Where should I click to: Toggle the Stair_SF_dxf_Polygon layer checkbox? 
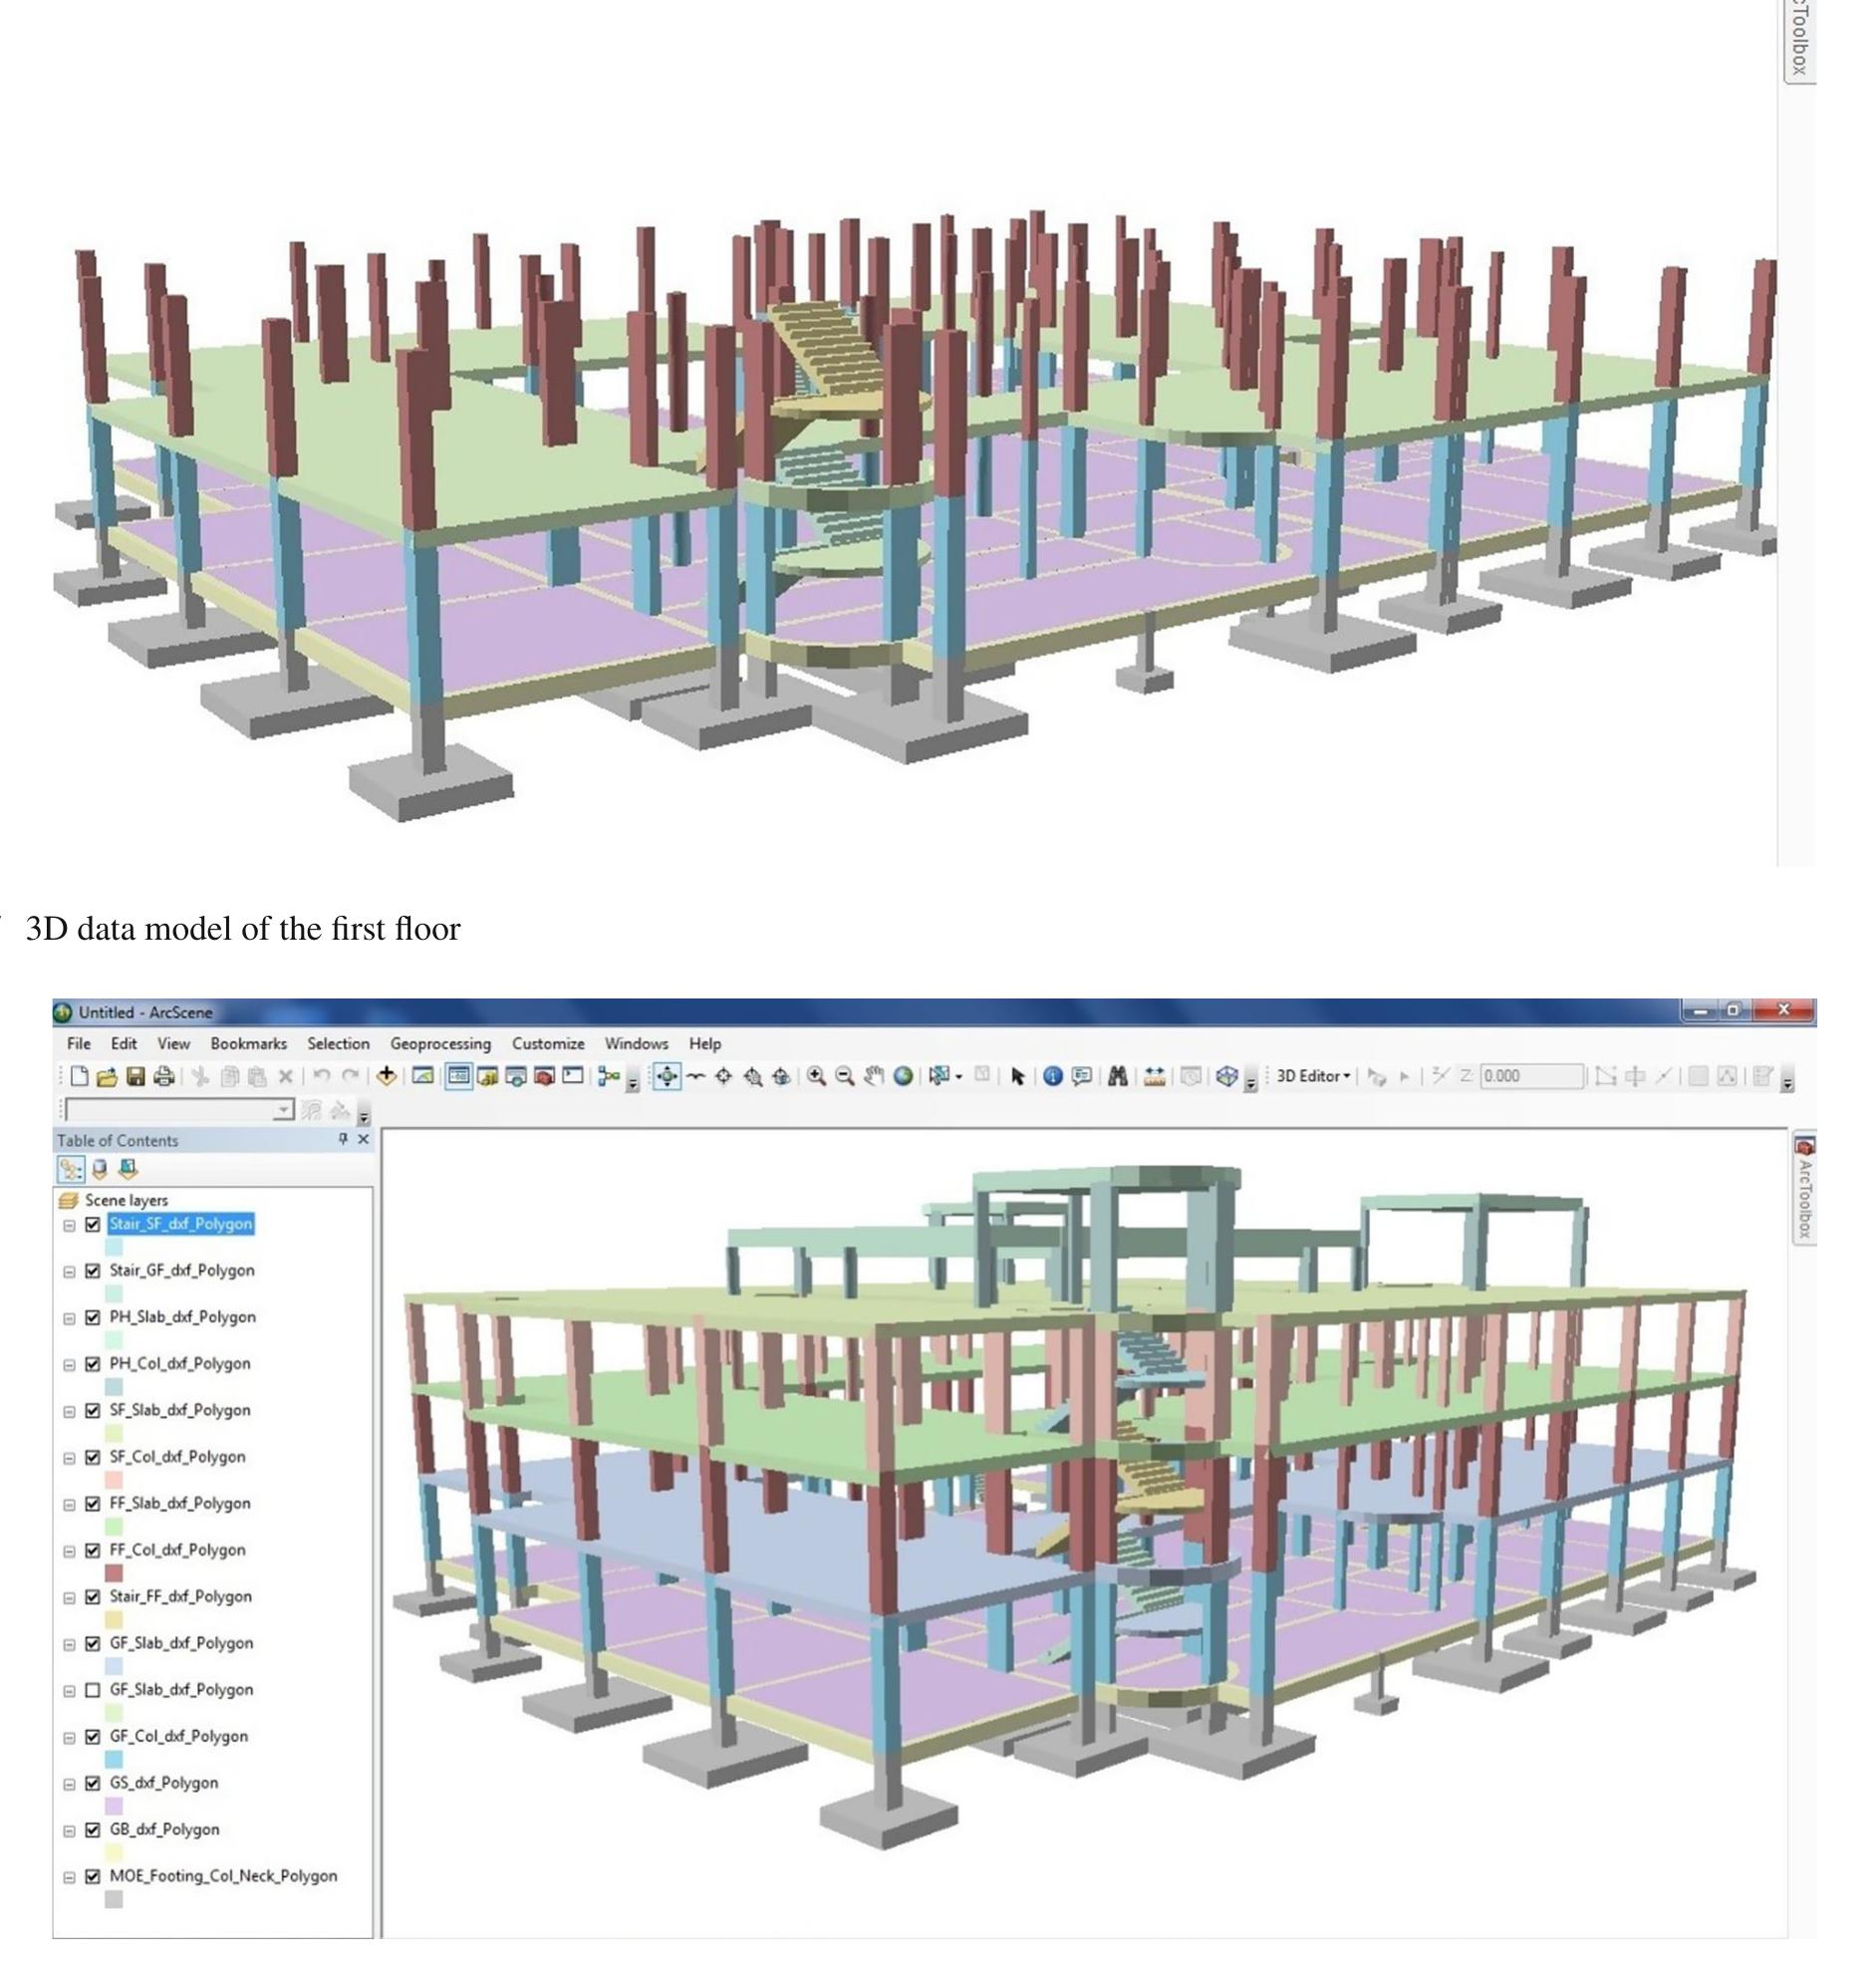(93, 1224)
